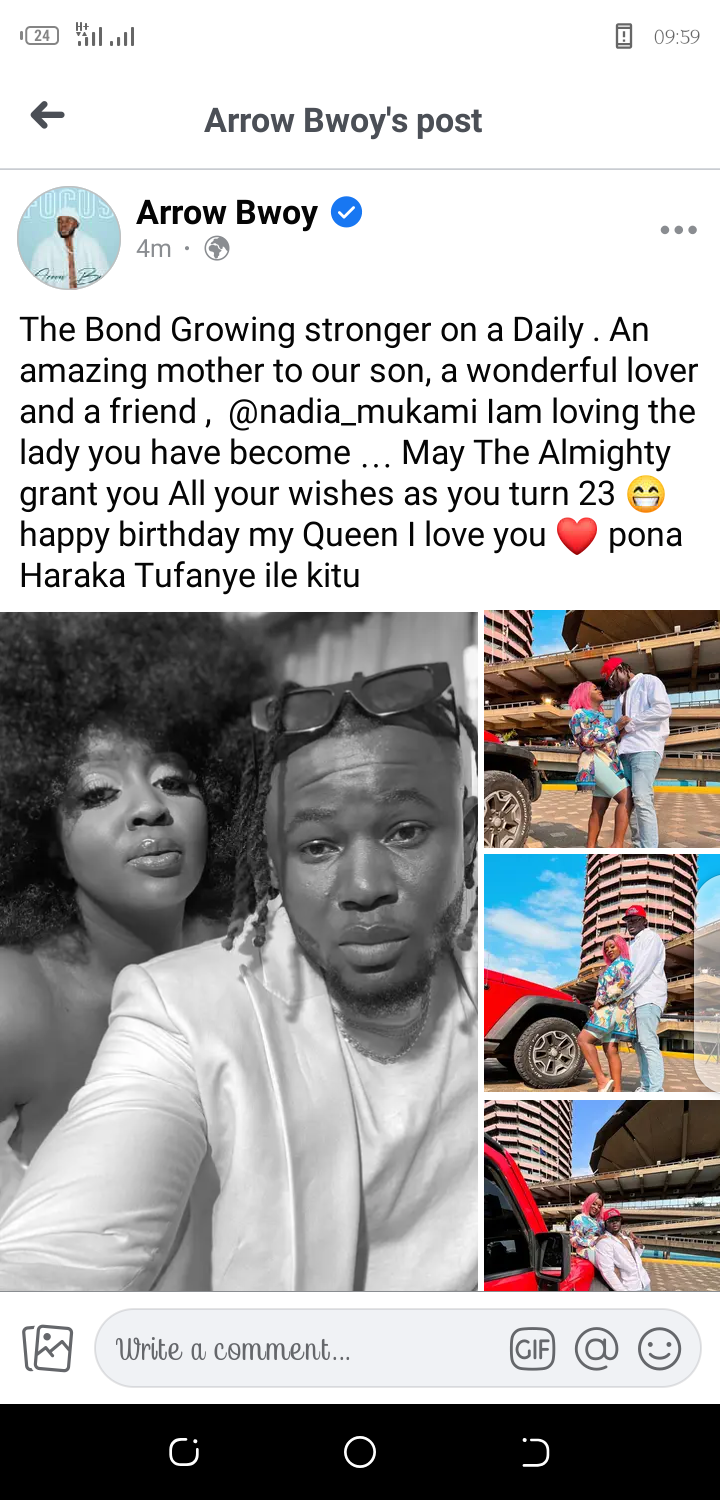Tap the back arrow icon

pyautogui.click(x=47, y=116)
